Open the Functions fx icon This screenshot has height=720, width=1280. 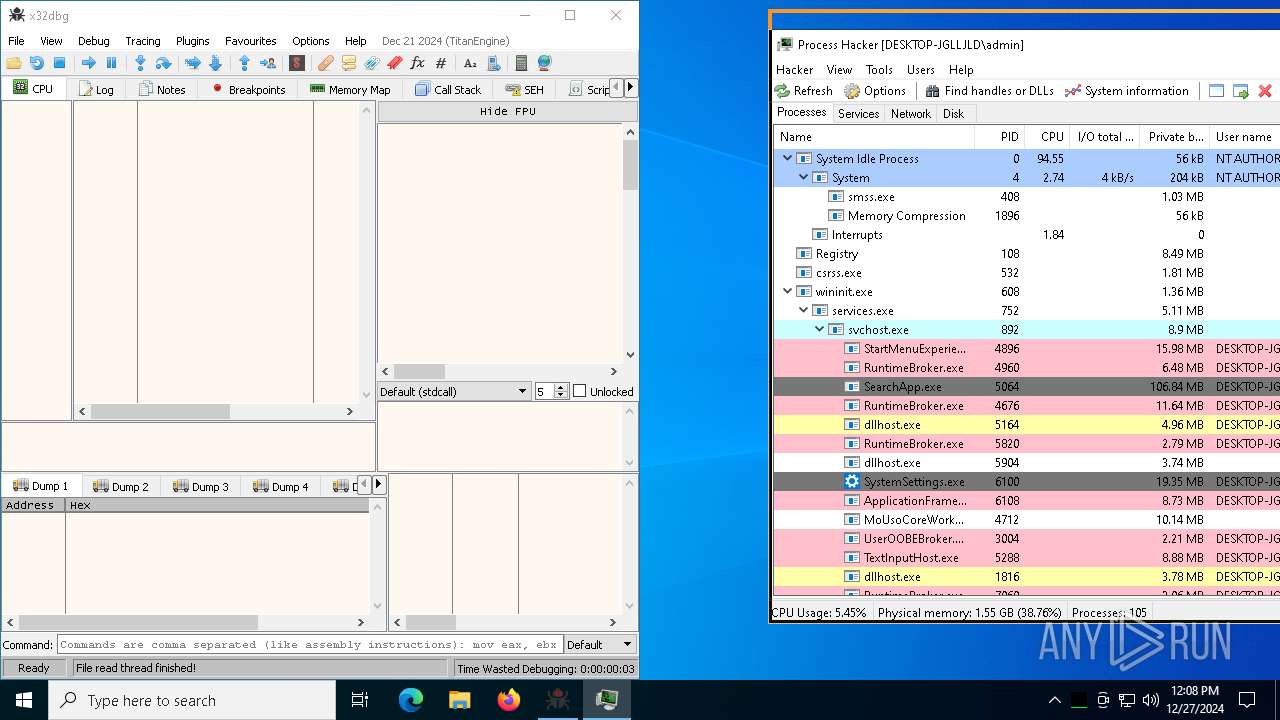click(418, 63)
